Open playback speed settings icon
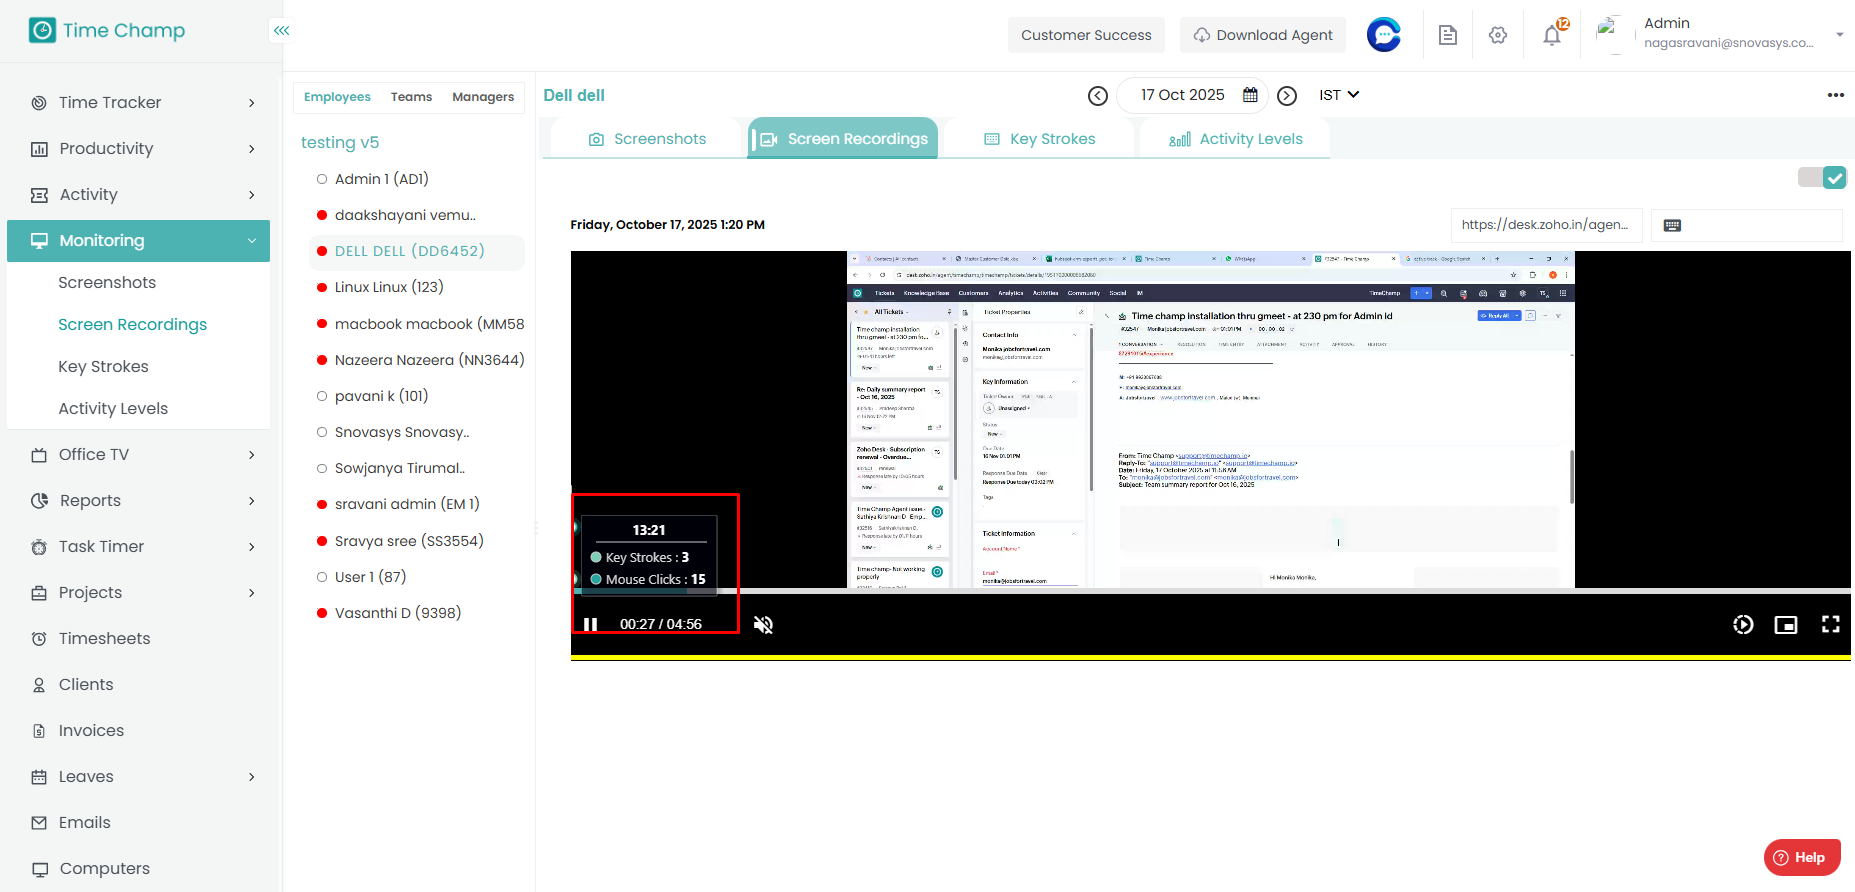The image size is (1855, 892). pyautogui.click(x=1742, y=625)
